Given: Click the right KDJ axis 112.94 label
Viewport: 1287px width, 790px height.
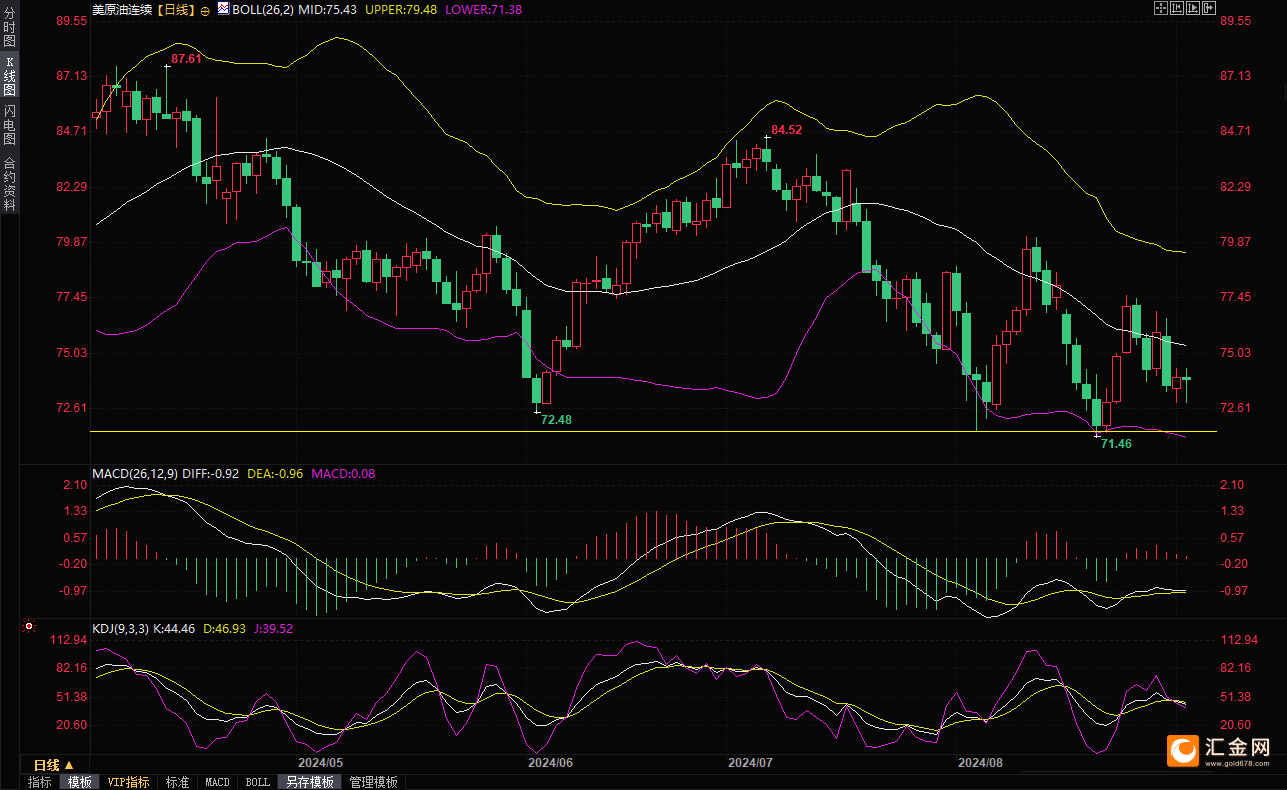Looking at the screenshot, I should [1239, 640].
